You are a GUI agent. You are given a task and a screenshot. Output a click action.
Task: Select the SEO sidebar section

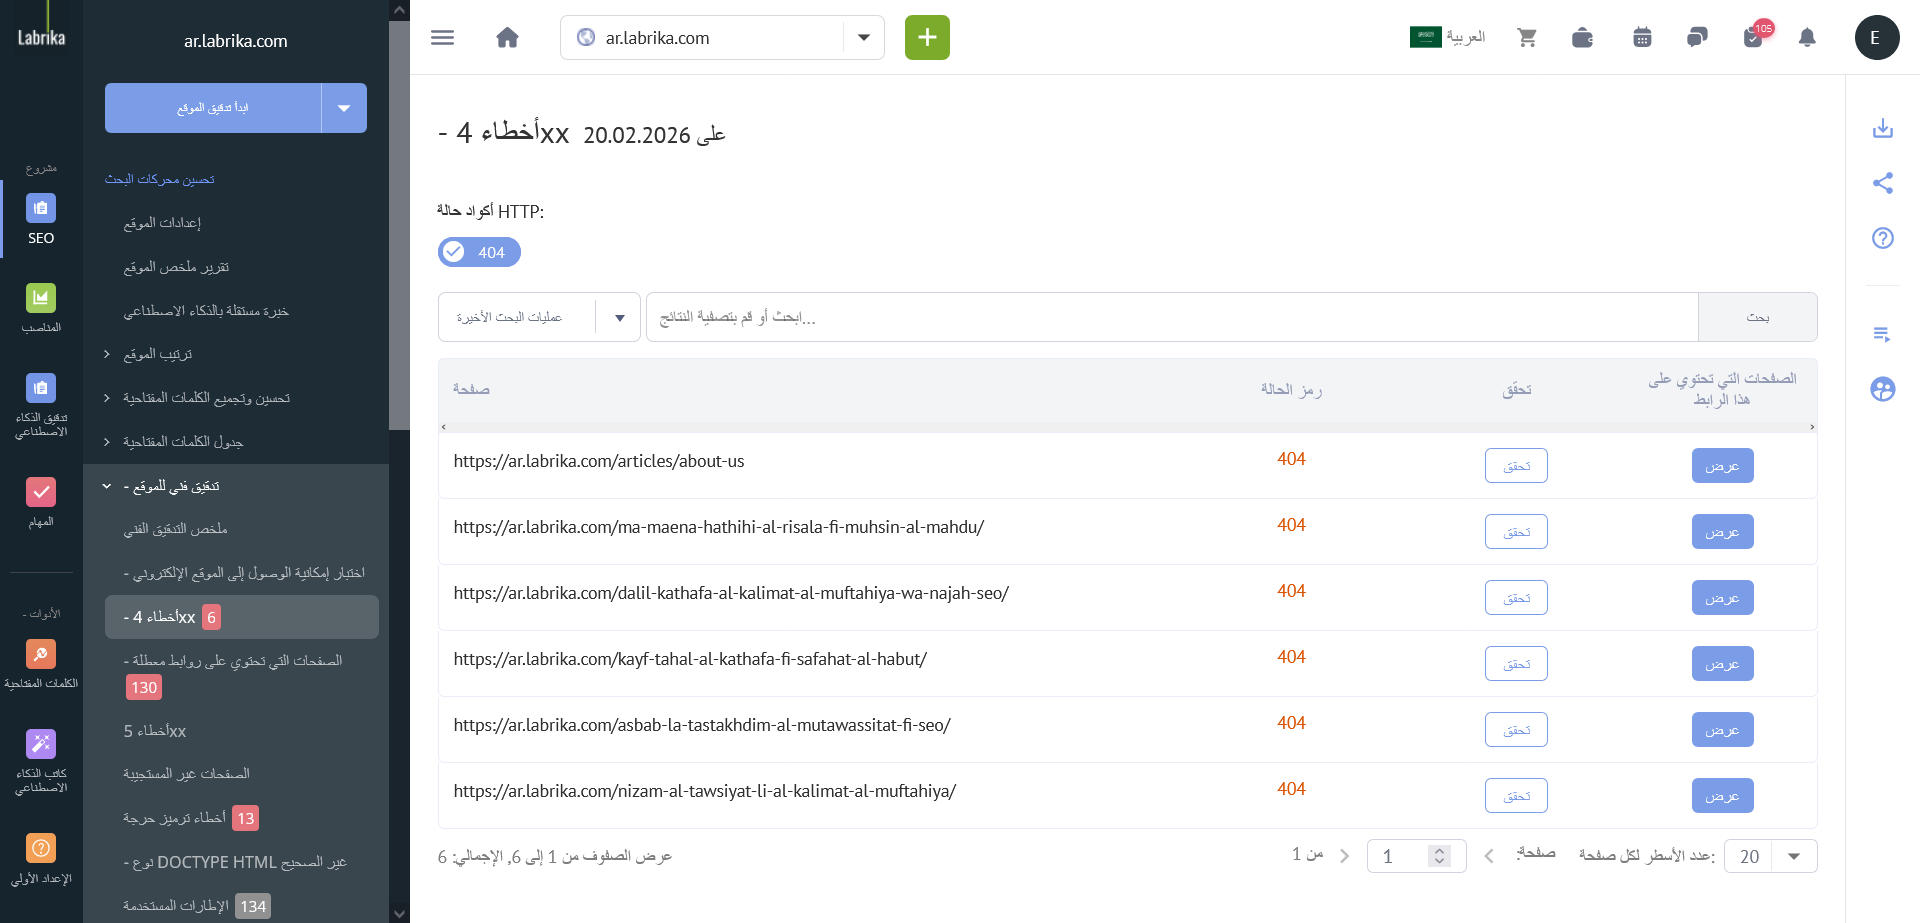point(41,220)
